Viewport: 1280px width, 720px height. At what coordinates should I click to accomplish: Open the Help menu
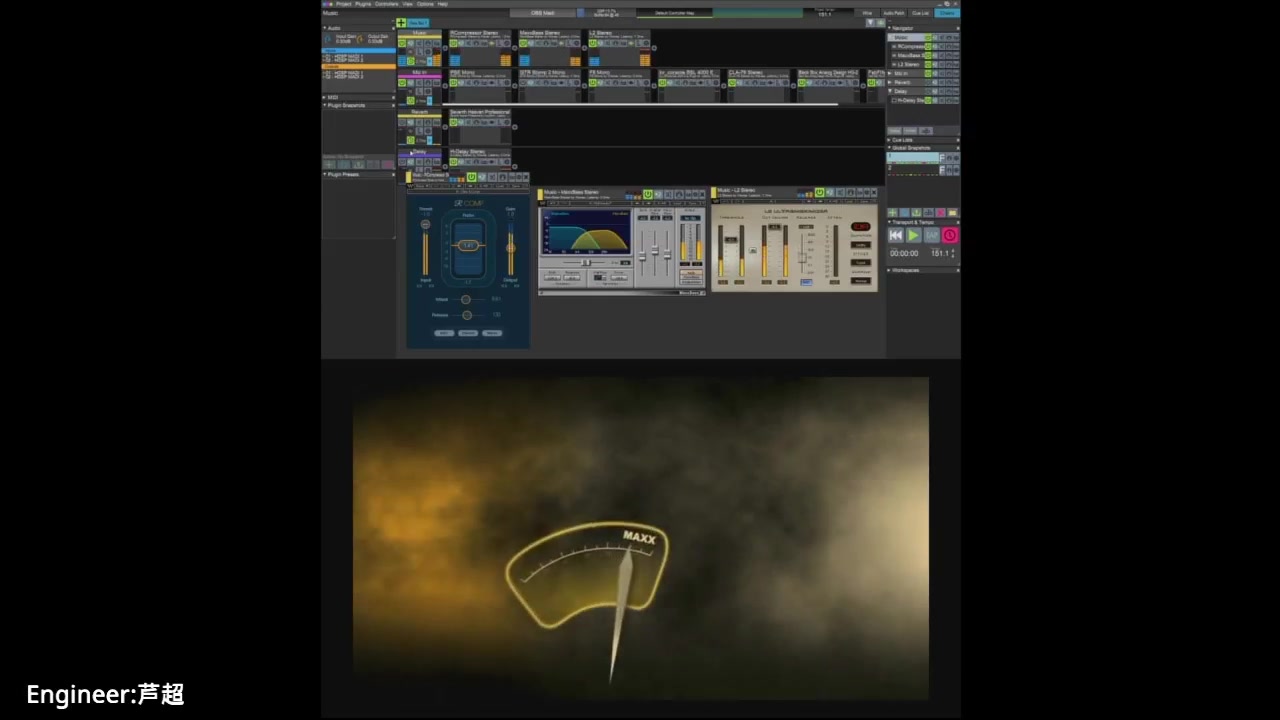[442, 4]
